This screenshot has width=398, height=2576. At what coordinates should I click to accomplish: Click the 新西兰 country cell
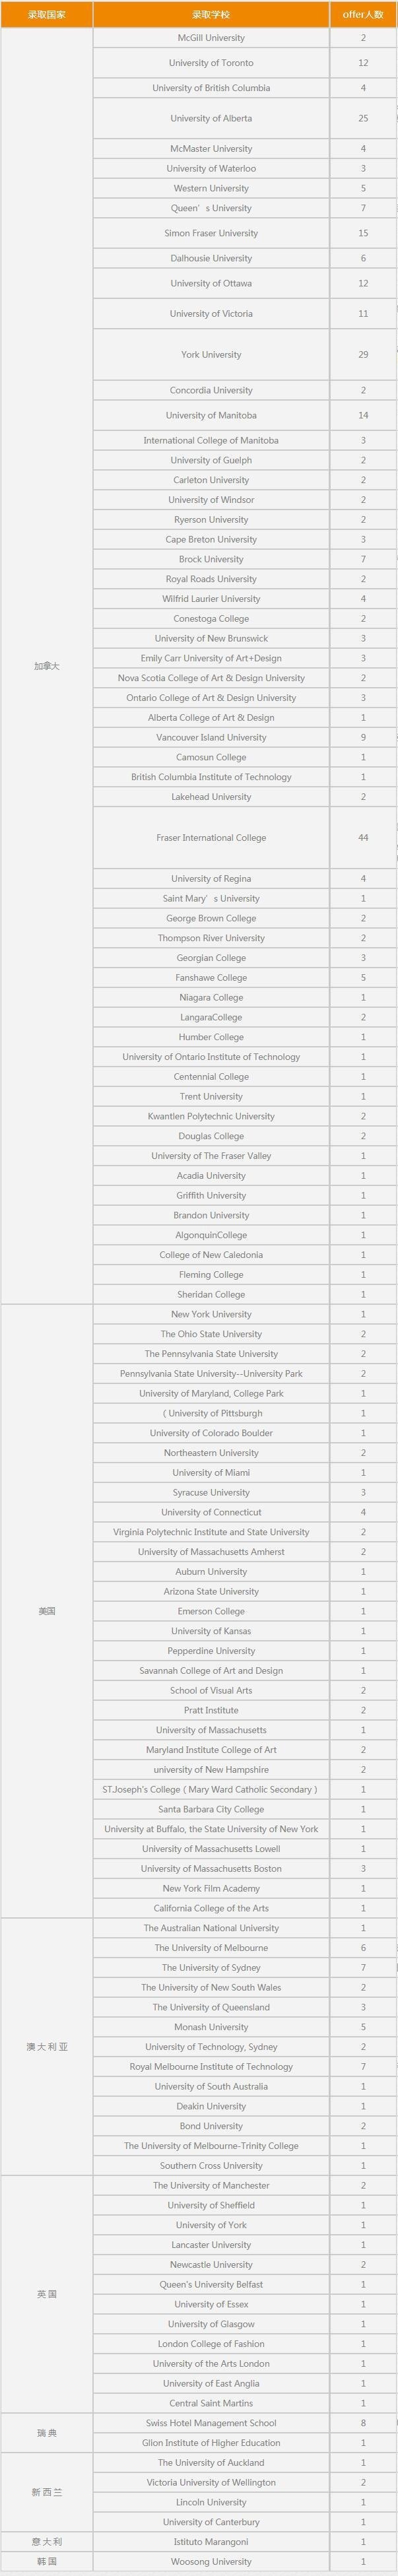point(46,2492)
